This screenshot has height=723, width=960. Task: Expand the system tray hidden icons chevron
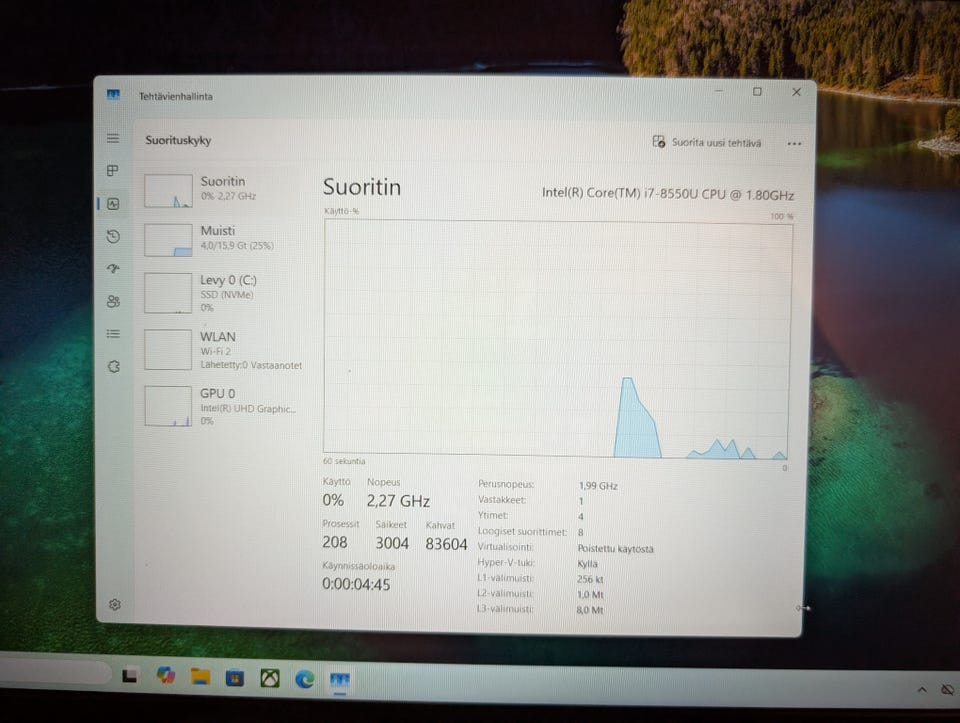pos(922,690)
